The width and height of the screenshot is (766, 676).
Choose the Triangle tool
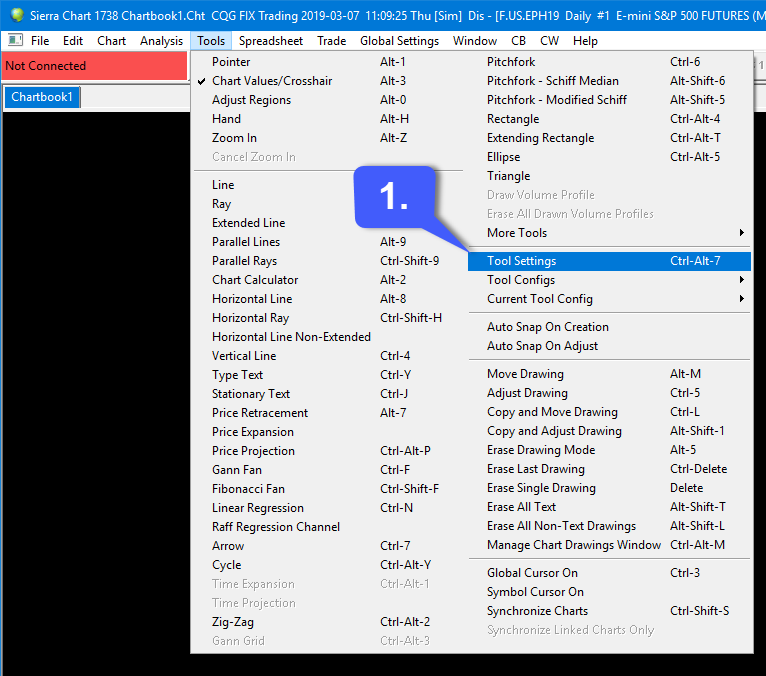click(x=609, y=176)
